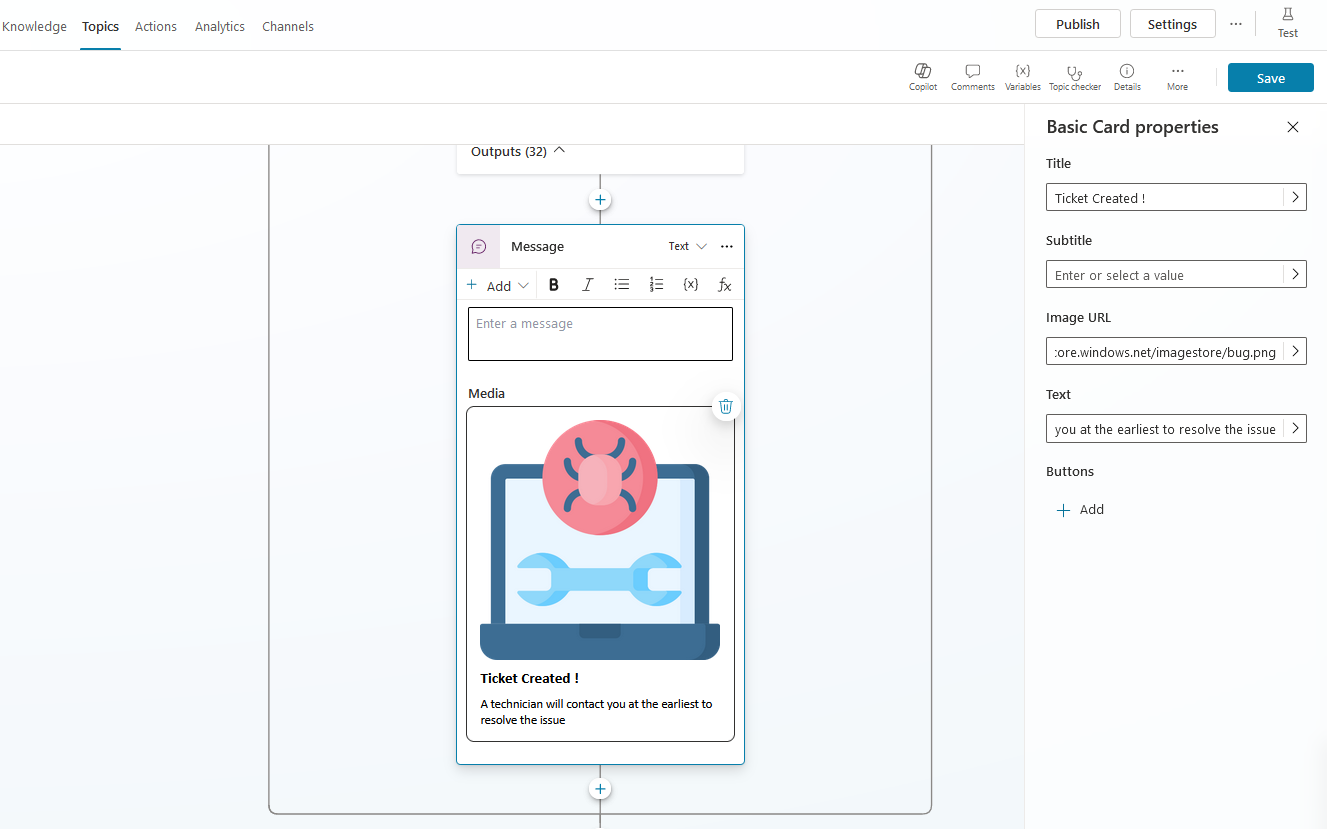
Task: Insert a variable with the {x} icon
Action: [x=690, y=284]
